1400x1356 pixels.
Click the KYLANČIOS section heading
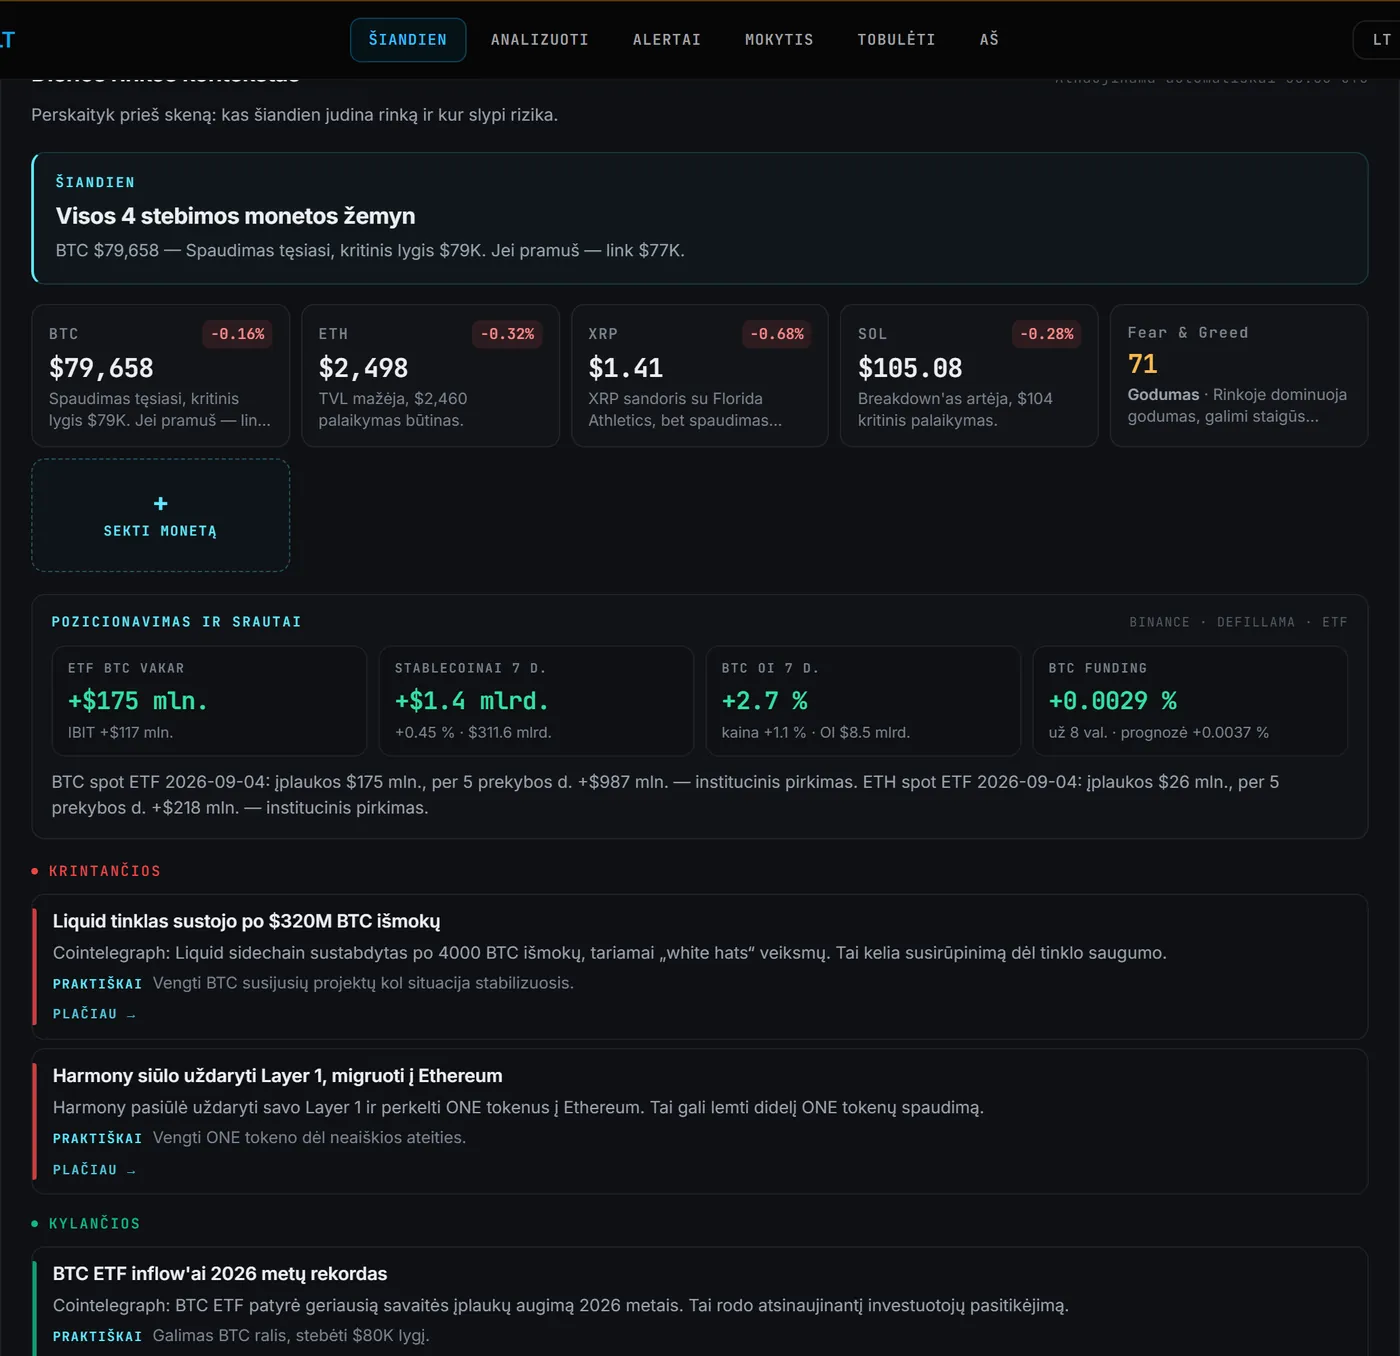(95, 1224)
